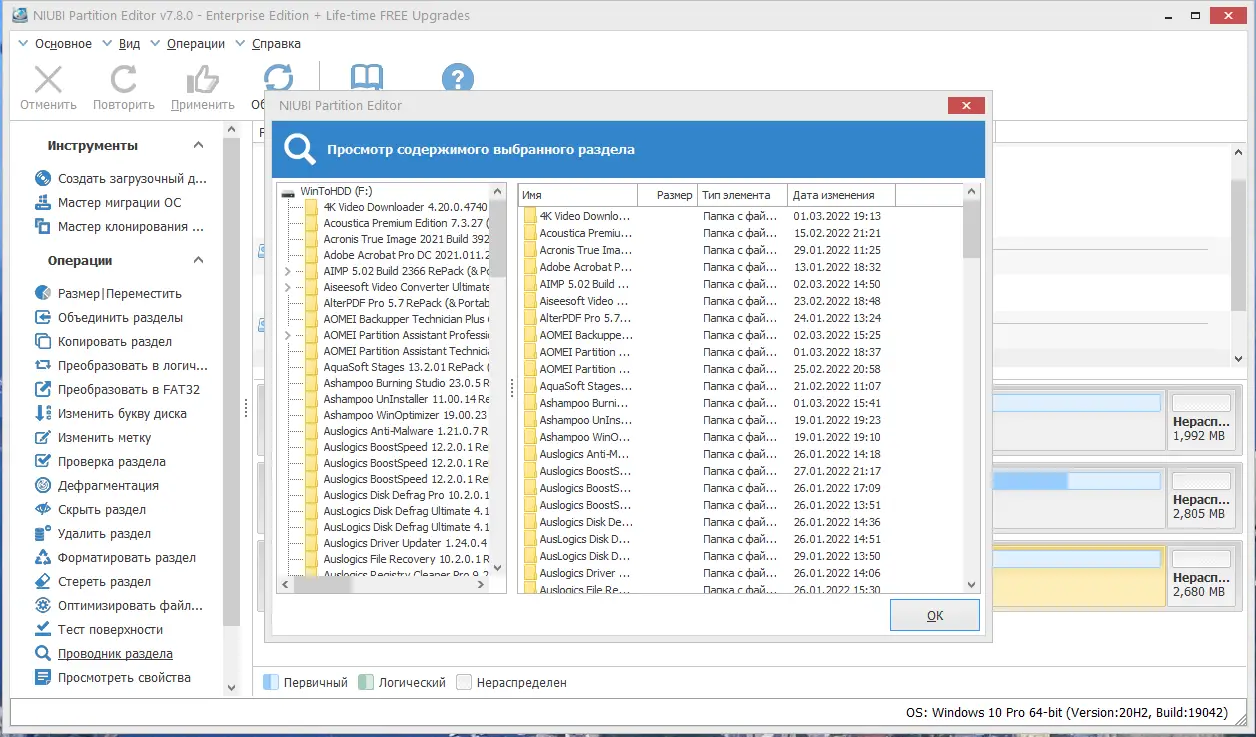Screen dimensions: 1256x737
Task: Select Acronis True Image 2021 tree folder
Action: pos(406,239)
